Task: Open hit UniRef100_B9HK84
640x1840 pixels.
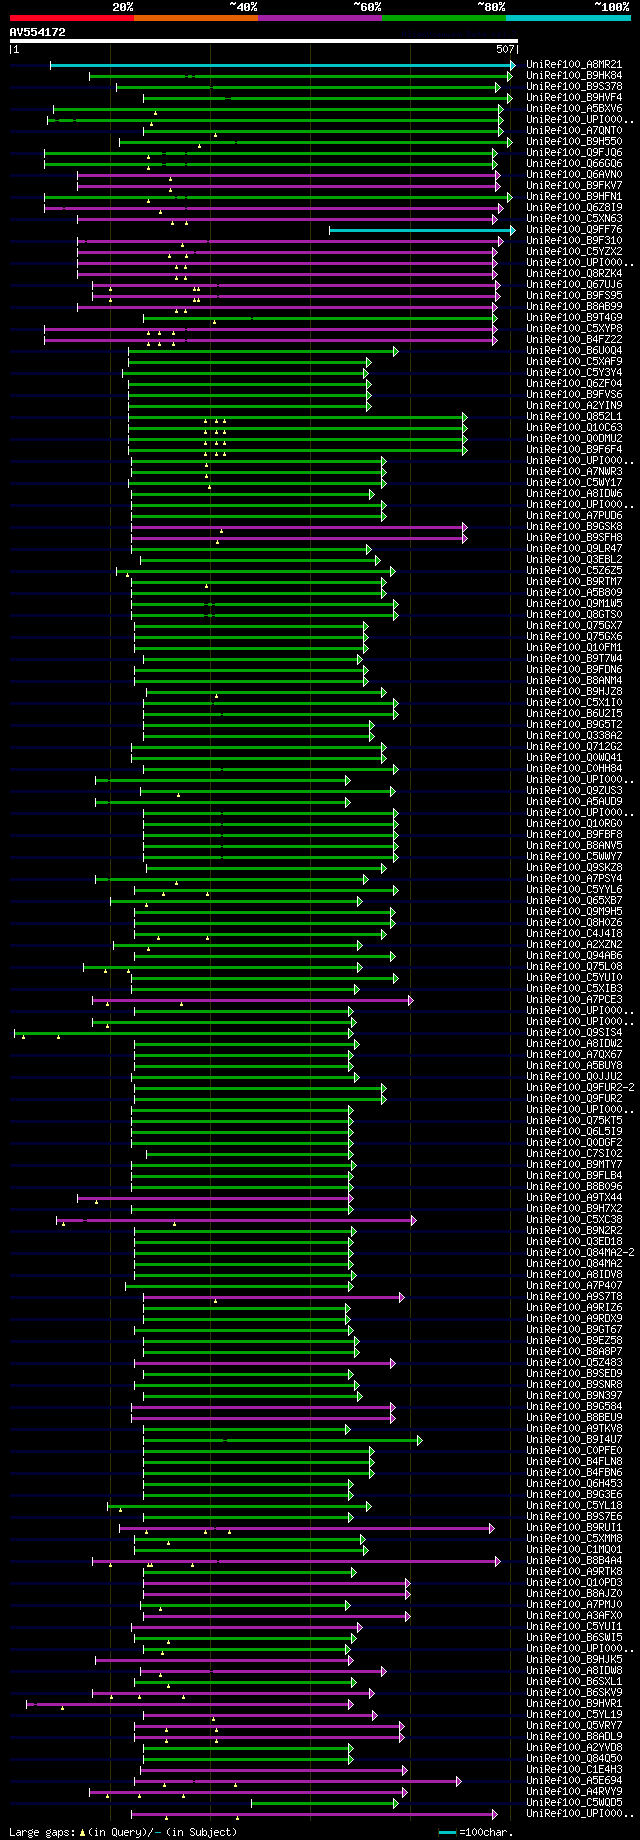Action: click(574, 76)
